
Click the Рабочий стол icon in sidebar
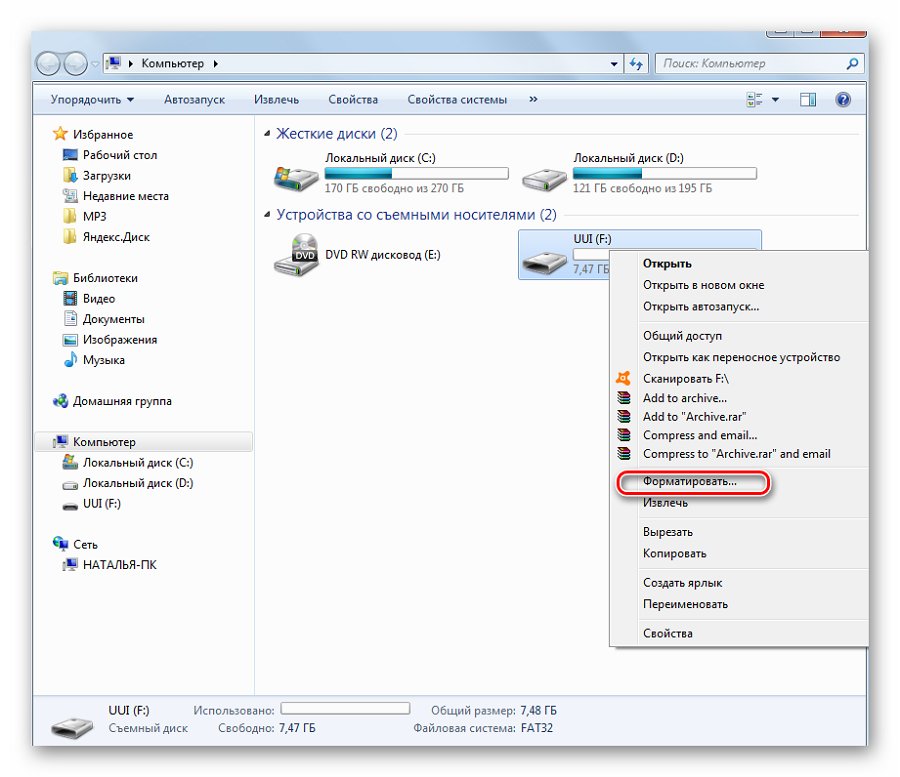click(70, 155)
